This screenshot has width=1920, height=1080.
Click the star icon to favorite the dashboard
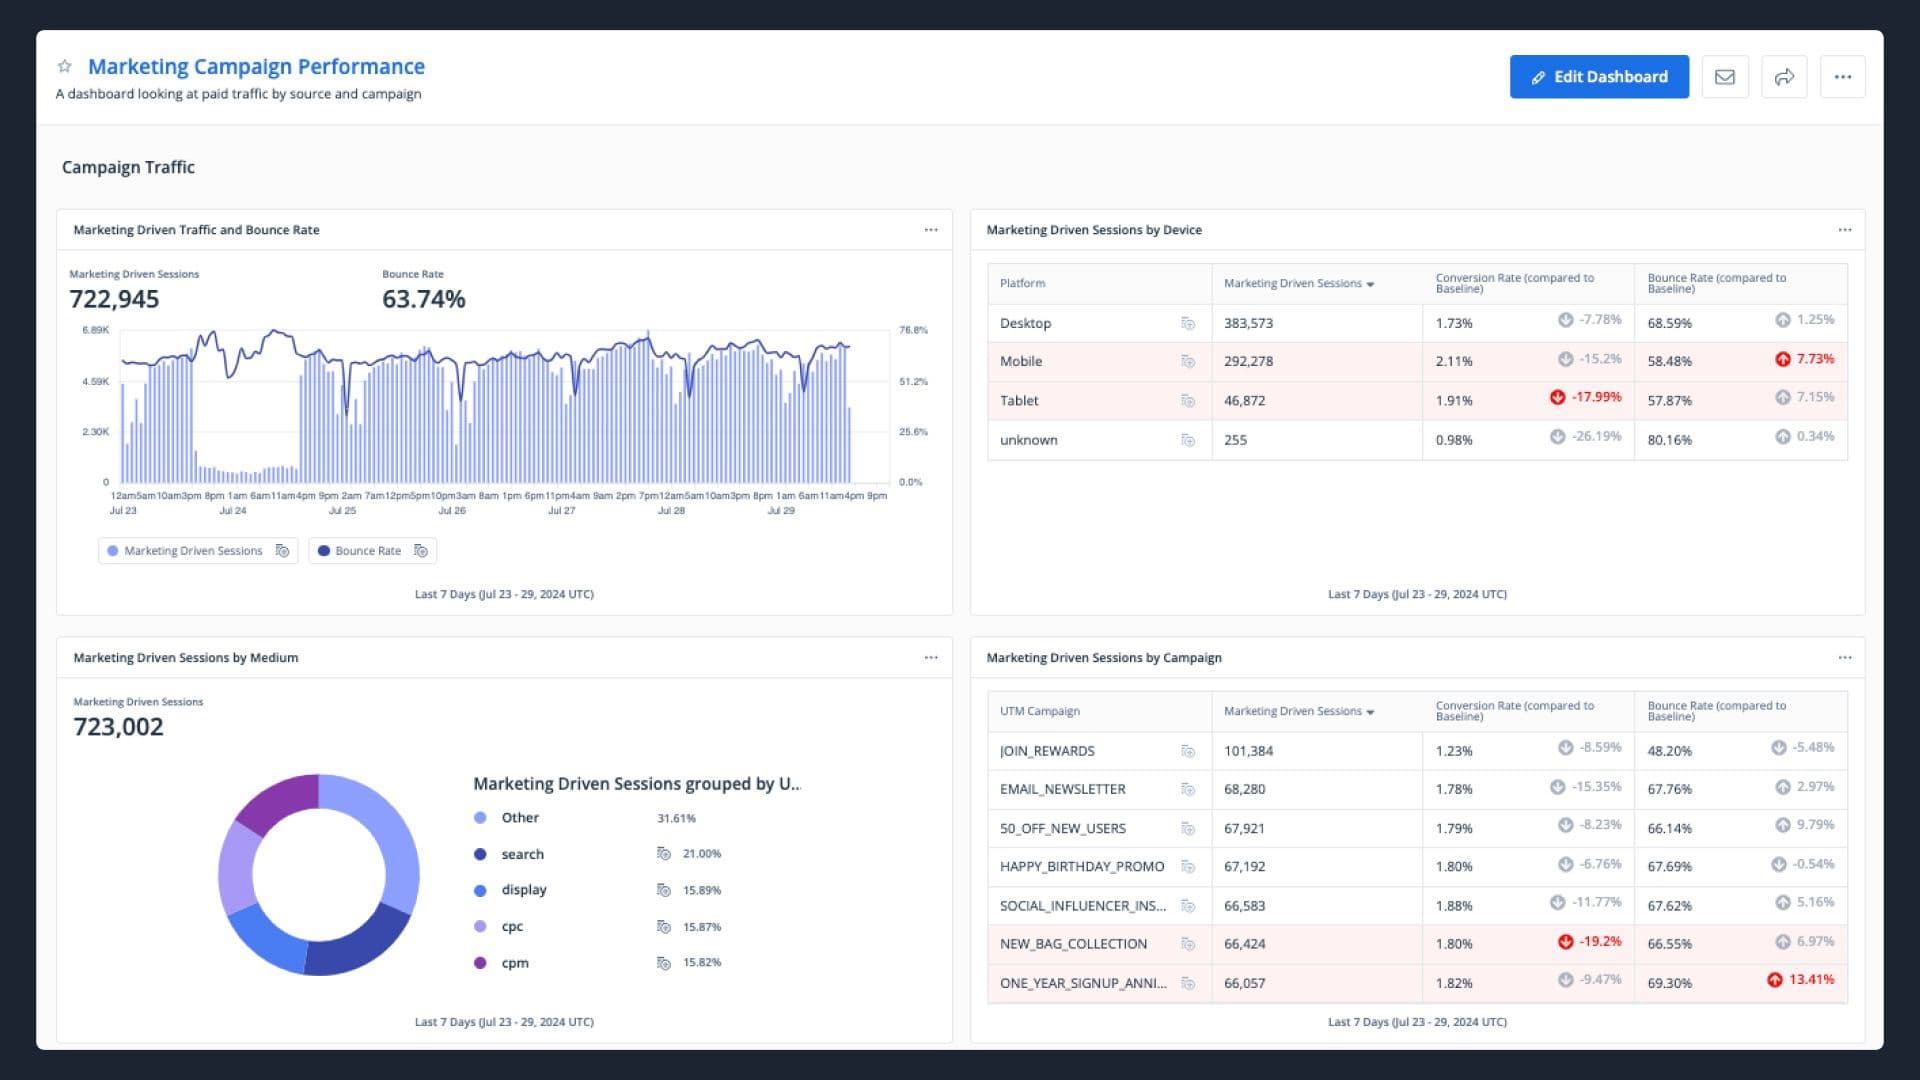(x=64, y=66)
